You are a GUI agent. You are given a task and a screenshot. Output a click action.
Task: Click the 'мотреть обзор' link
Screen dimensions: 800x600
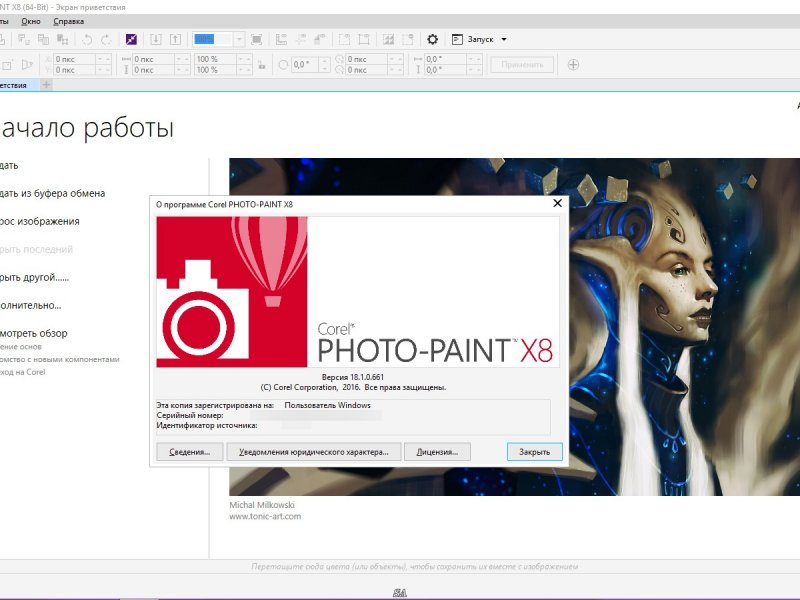coord(33,334)
